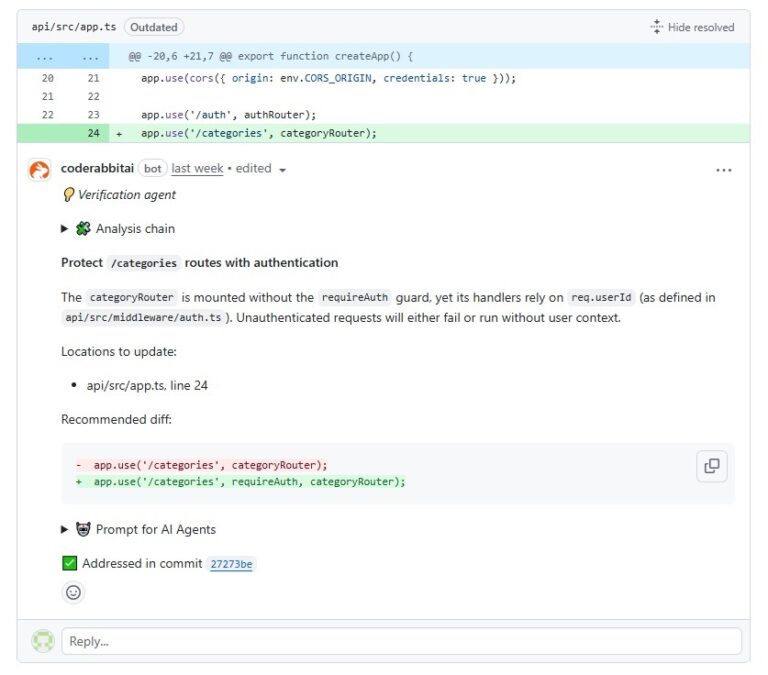
Task: Click the 'Locations to update:' text
Action: click(119, 352)
